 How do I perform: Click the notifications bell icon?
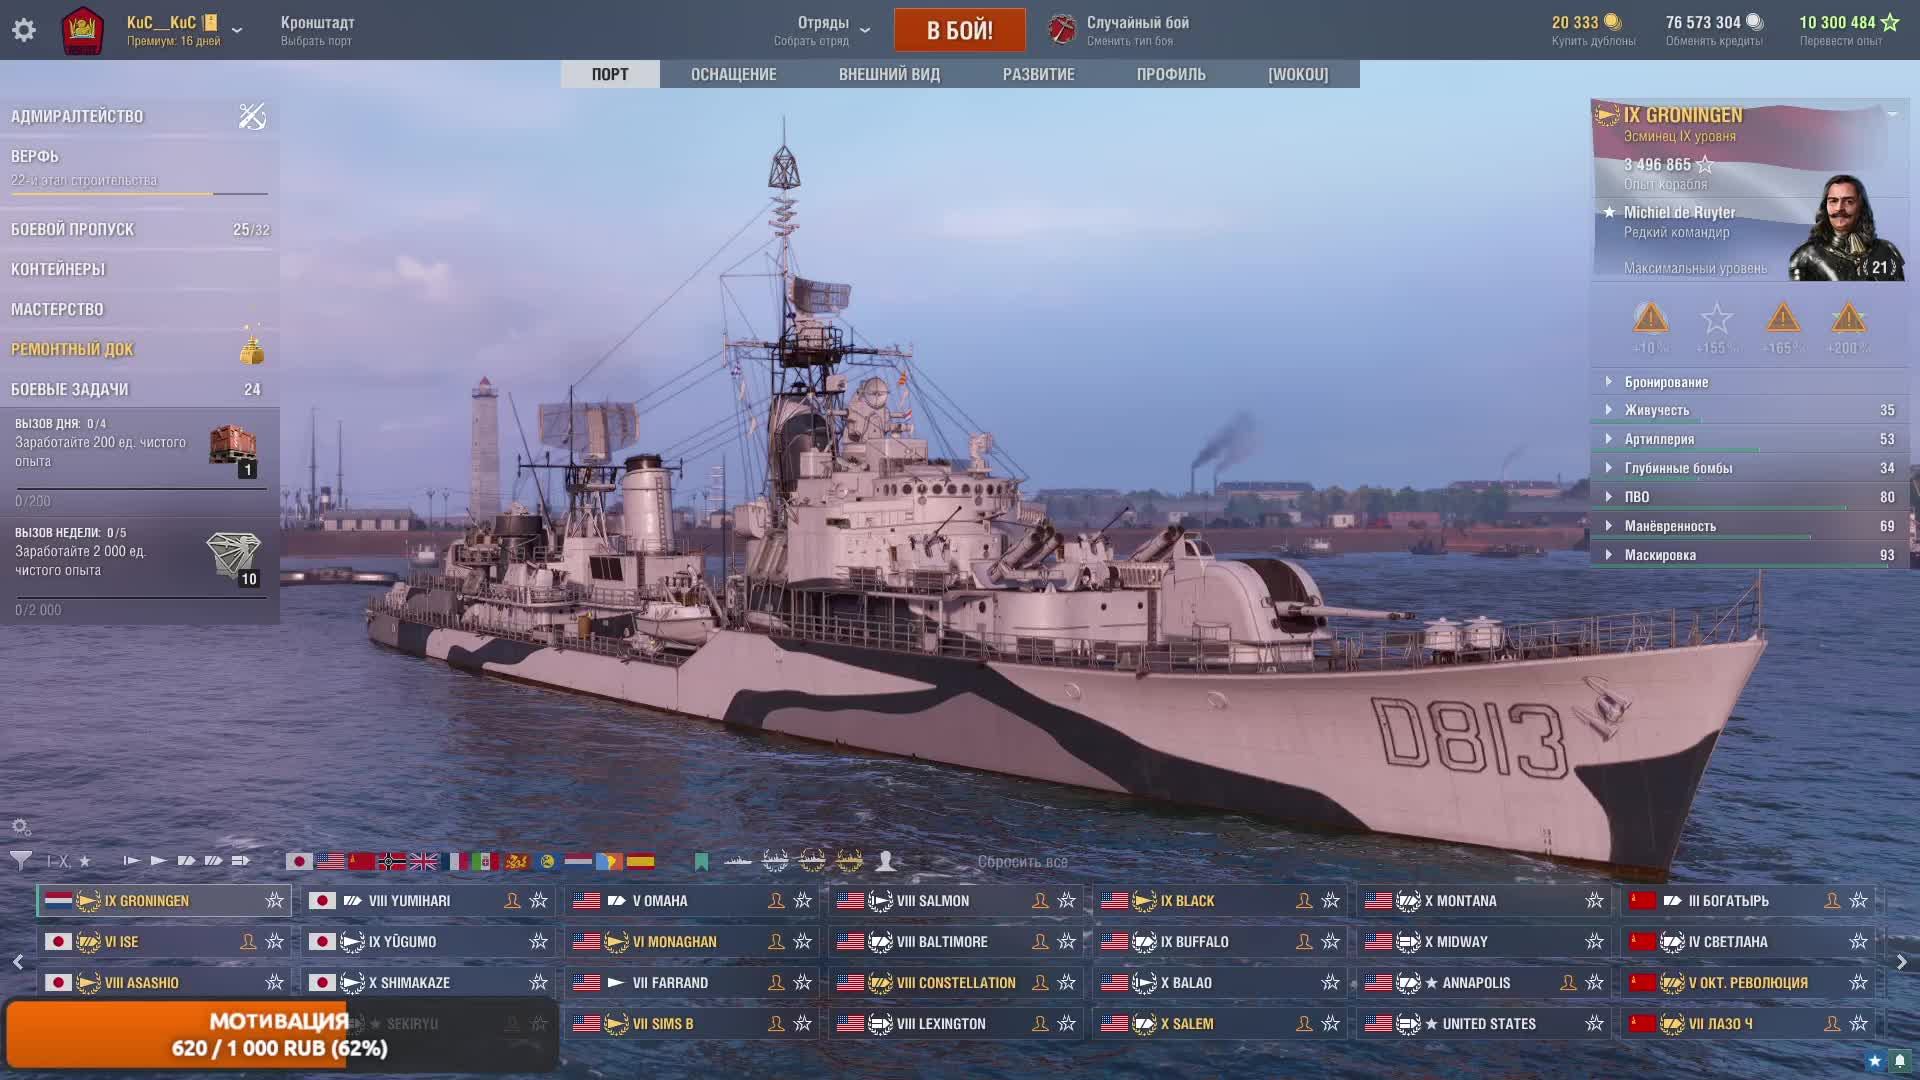1899,1061
